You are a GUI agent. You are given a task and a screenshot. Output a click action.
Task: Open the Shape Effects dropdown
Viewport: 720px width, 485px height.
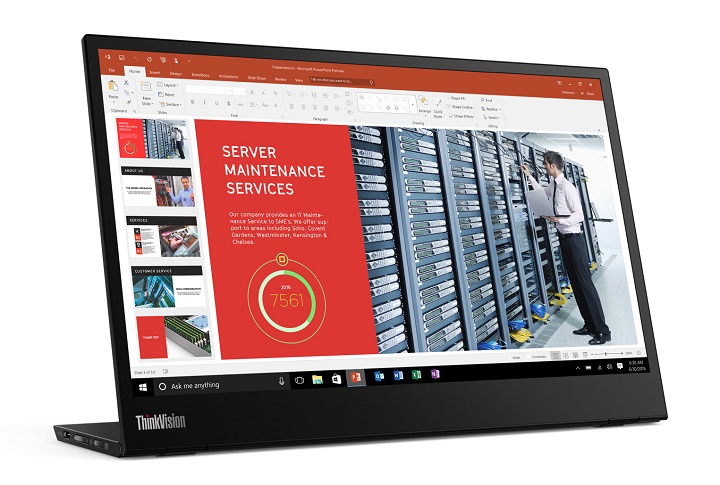[461, 116]
